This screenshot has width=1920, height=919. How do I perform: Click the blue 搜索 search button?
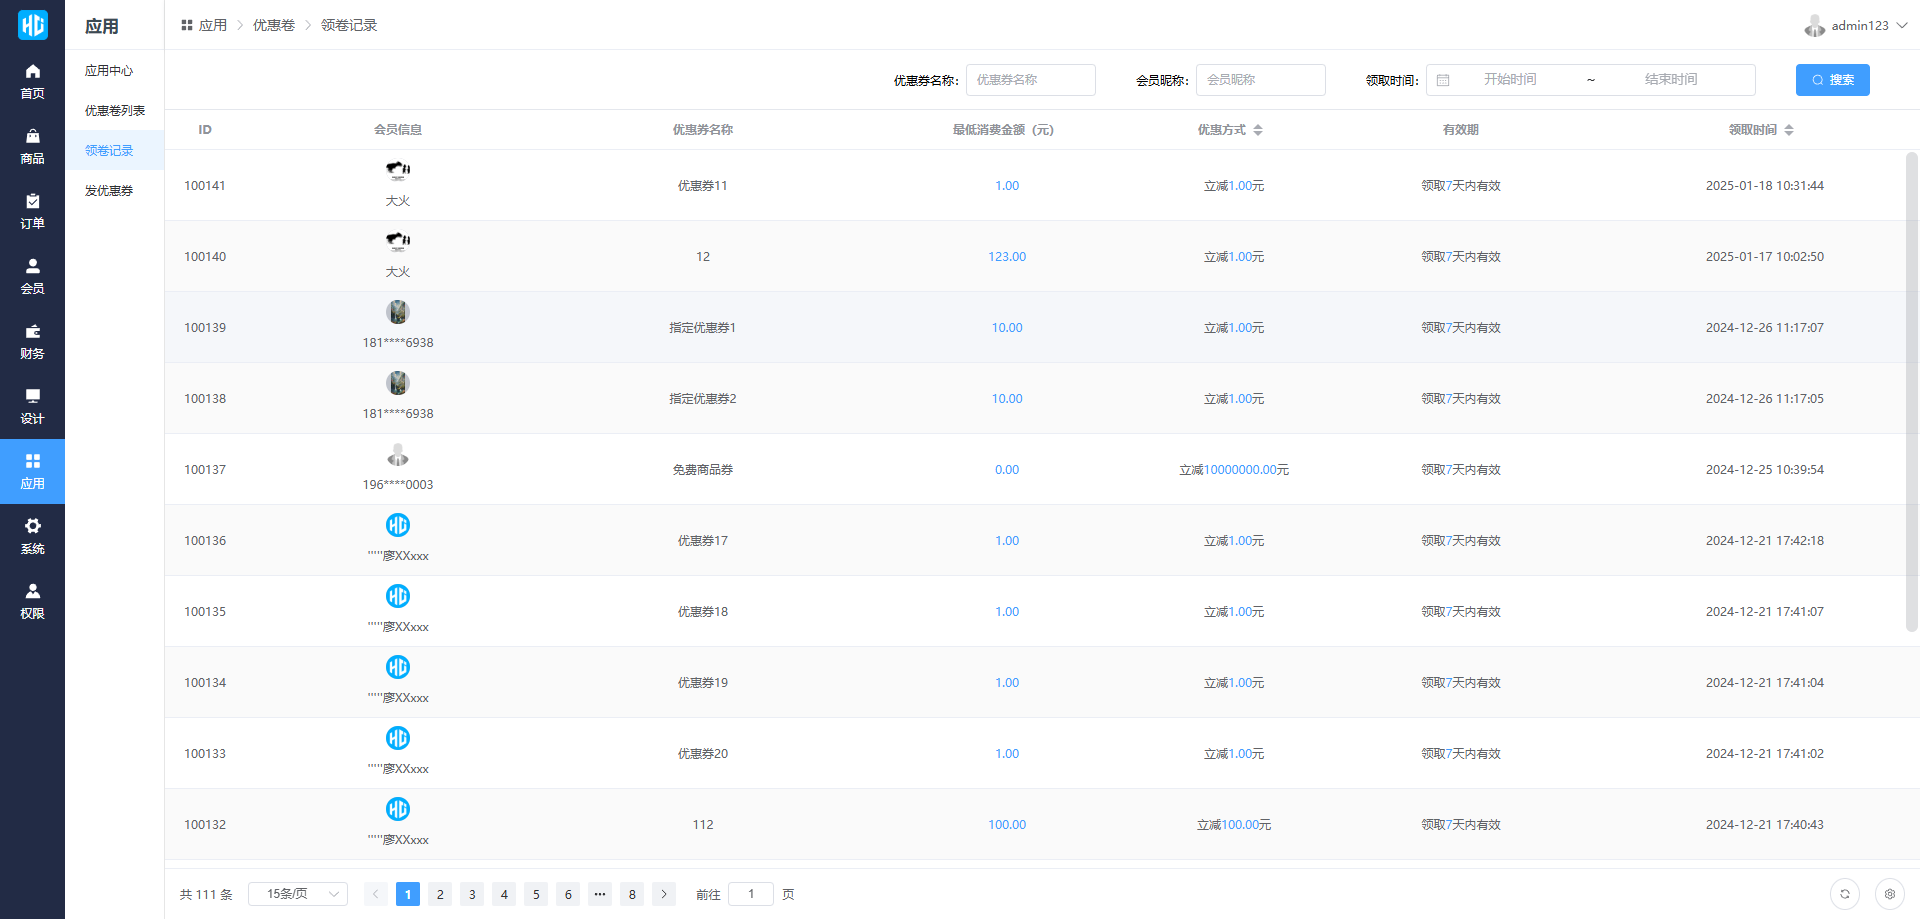(x=1832, y=80)
